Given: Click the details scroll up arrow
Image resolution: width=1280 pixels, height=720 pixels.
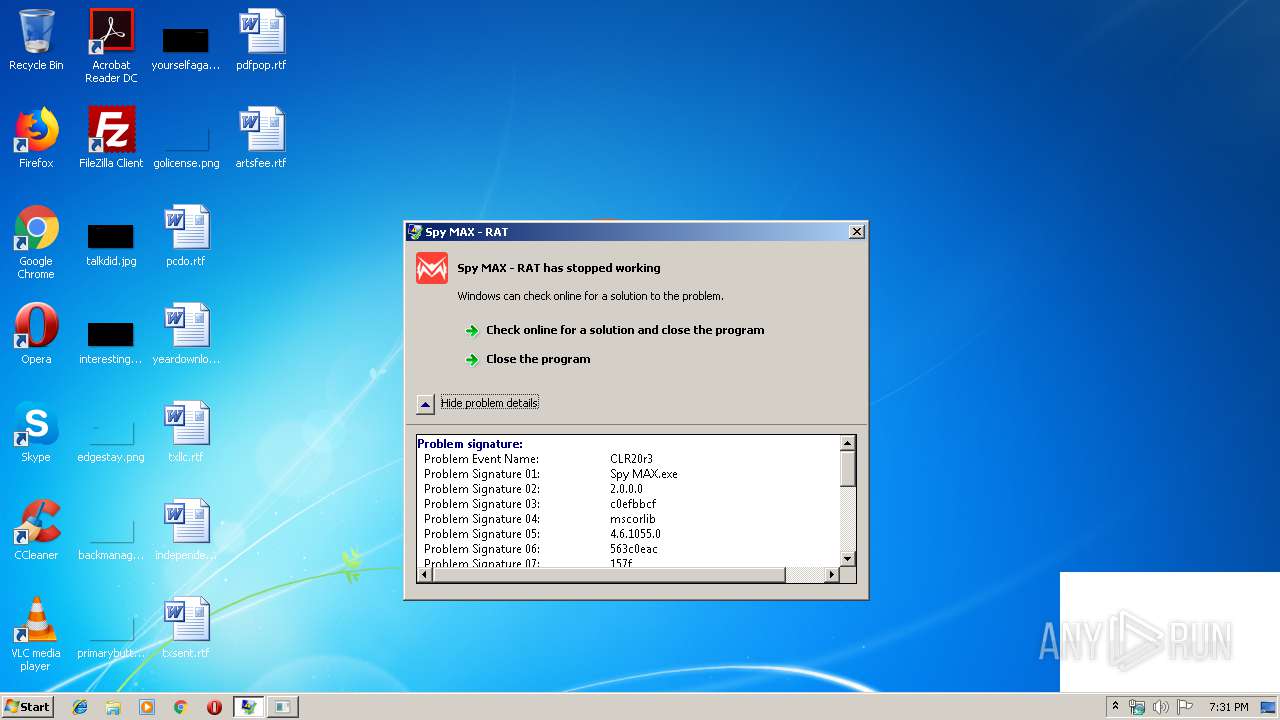Looking at the screenshot, I should point(848,443).
